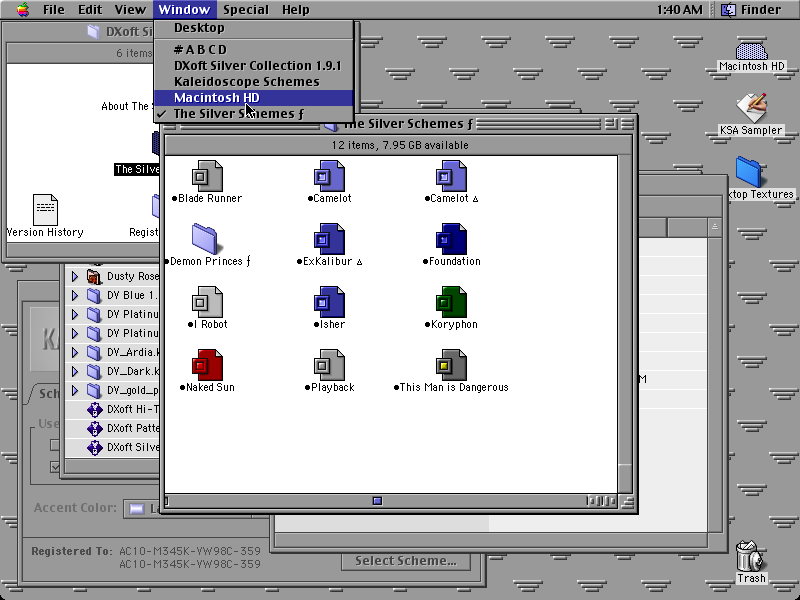Open the Special menu

(245, 10)
